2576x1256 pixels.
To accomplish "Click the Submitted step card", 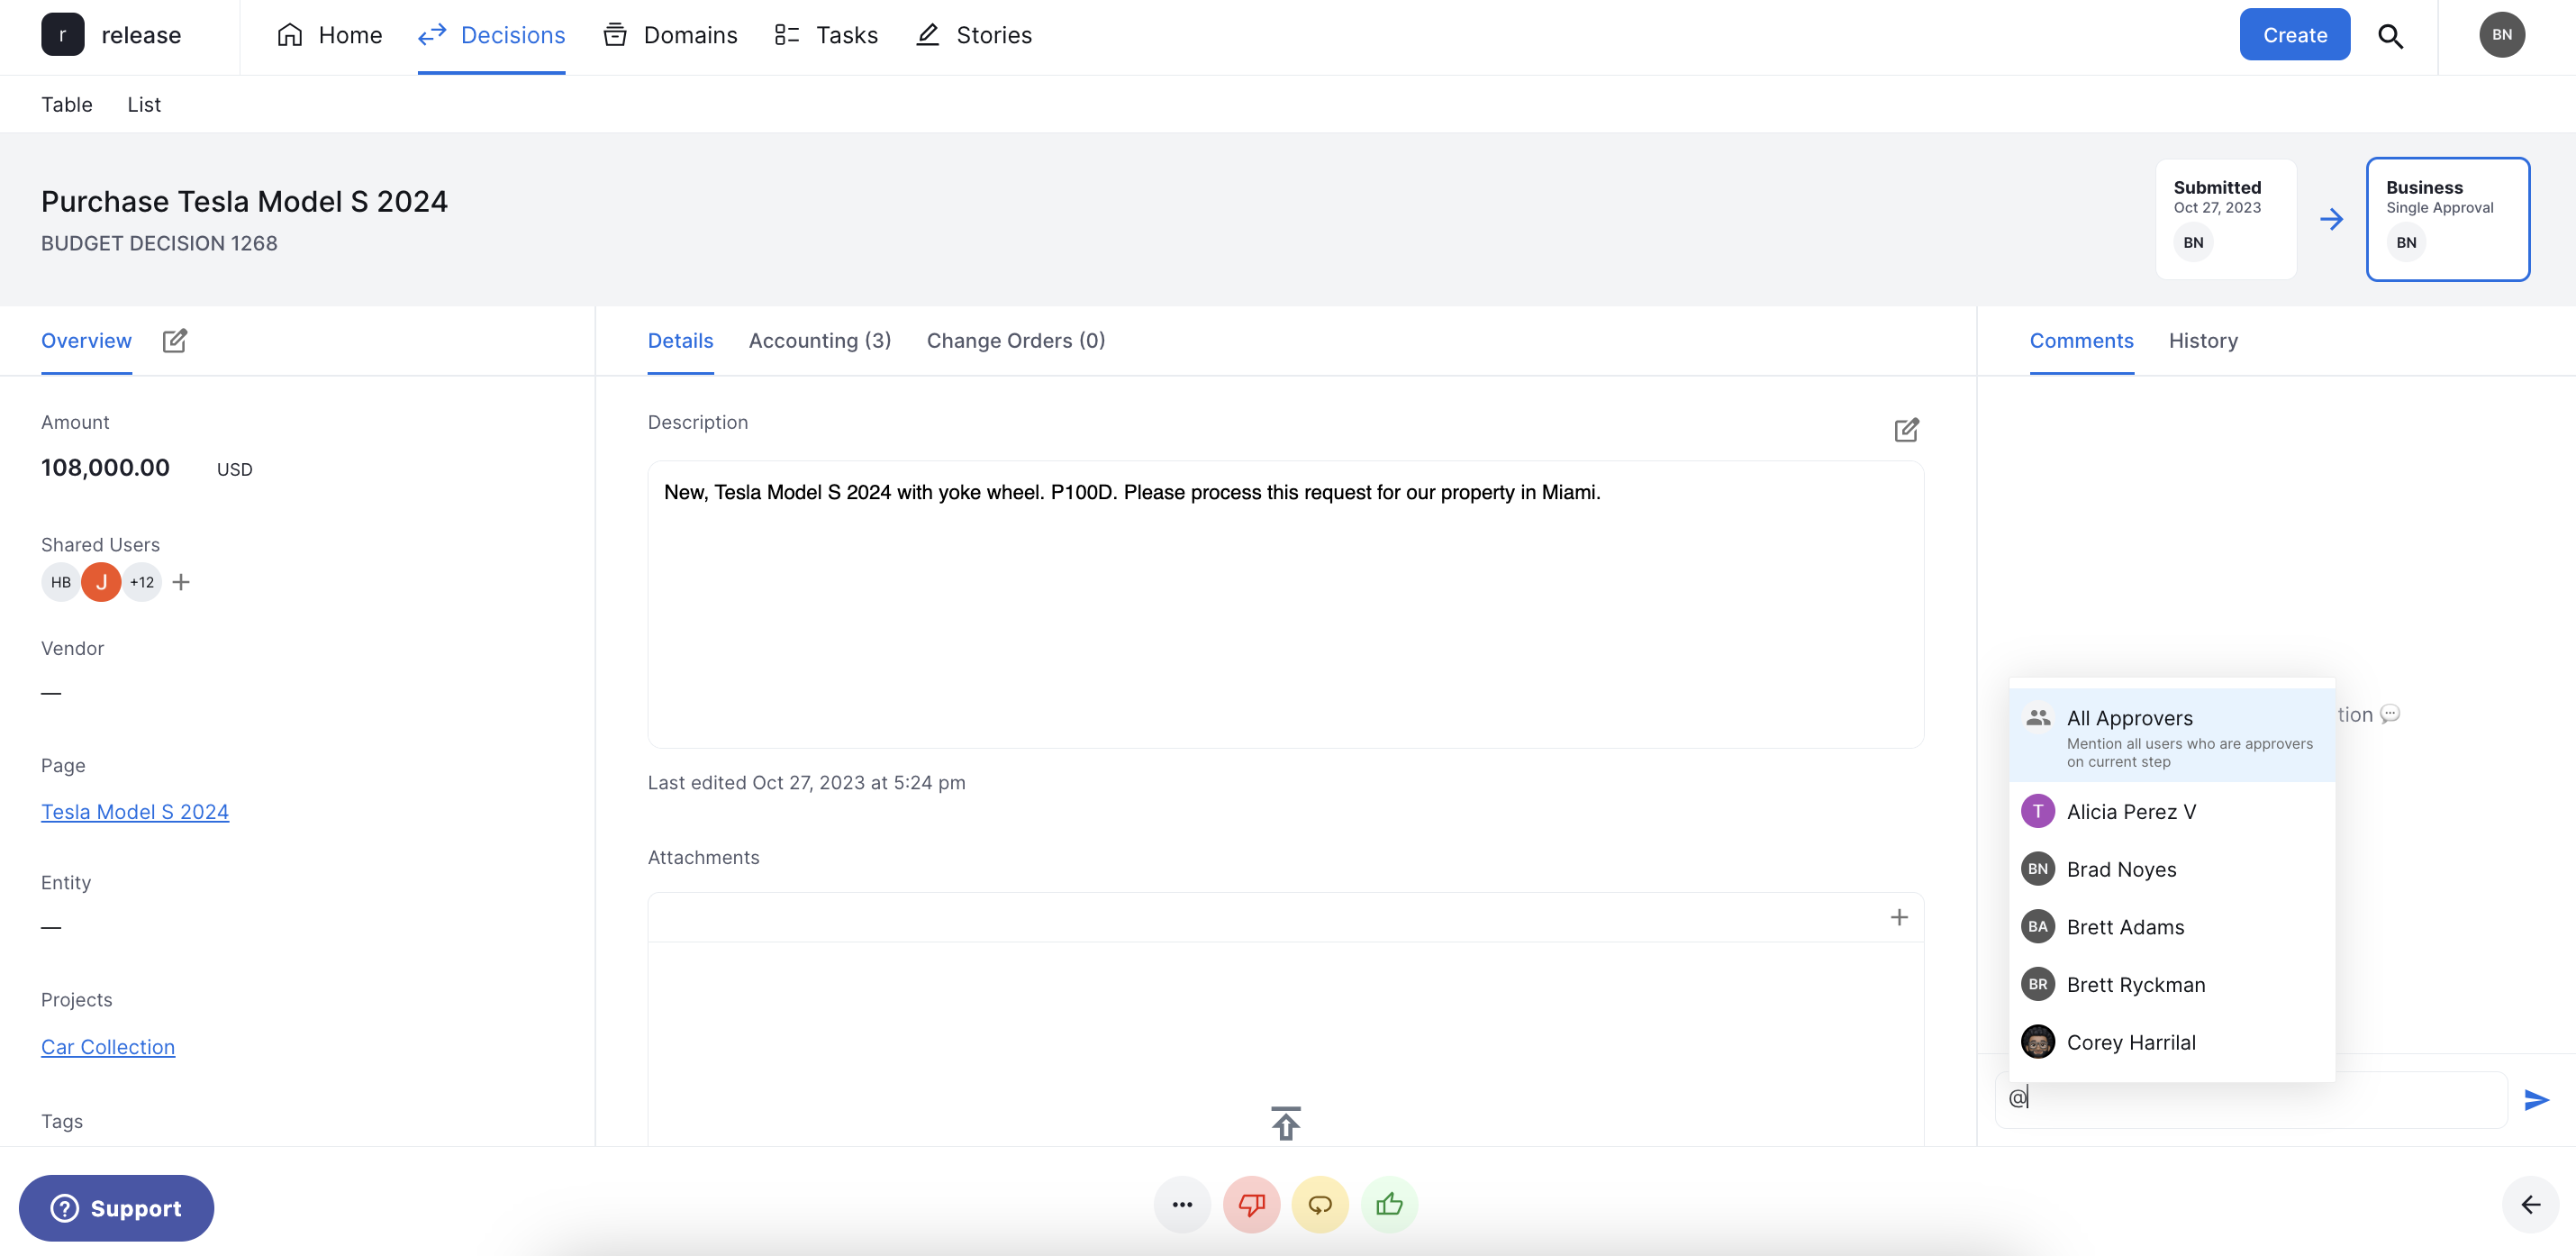I will click(x=2225, y=219).
